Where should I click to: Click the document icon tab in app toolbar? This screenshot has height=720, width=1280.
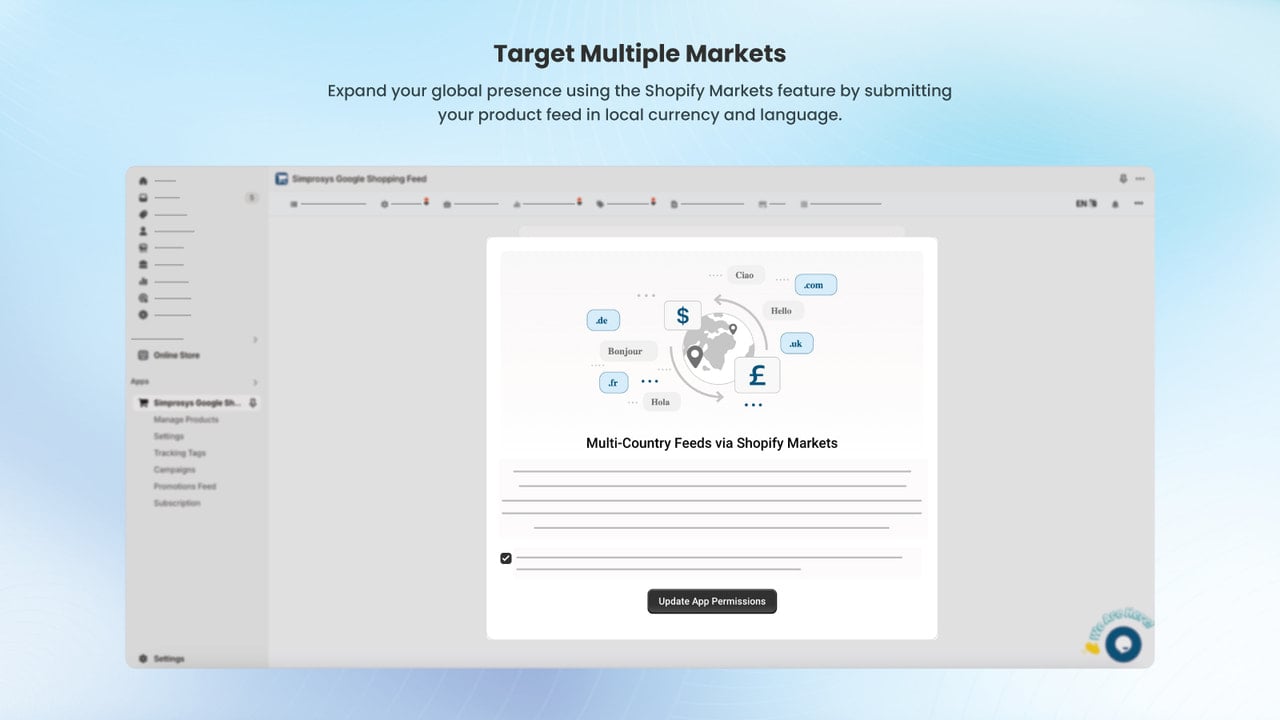pyautogui.click(x=674, y=204)
